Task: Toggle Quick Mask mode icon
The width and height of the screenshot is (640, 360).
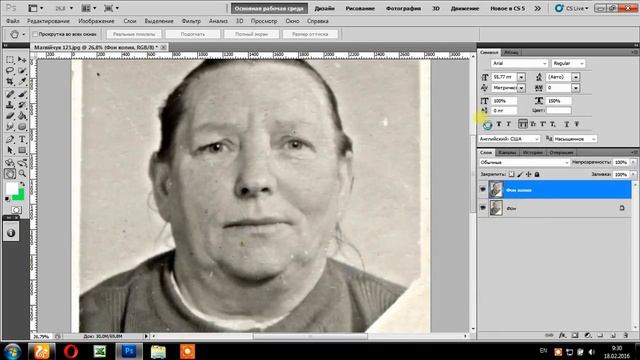Action: click(16, 210)
